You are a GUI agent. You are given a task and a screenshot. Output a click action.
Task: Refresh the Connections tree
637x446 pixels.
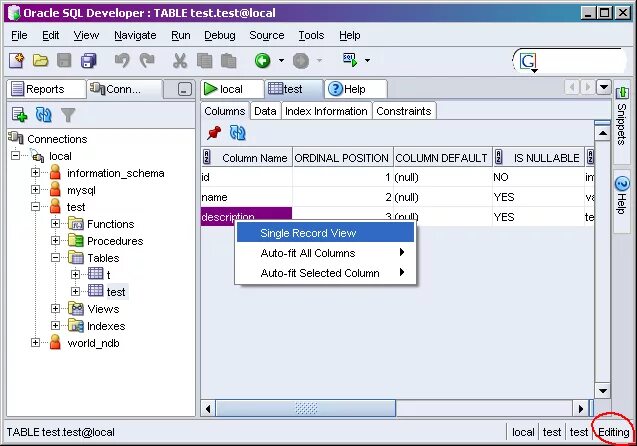pyautogui.click(x=43, y=115)
